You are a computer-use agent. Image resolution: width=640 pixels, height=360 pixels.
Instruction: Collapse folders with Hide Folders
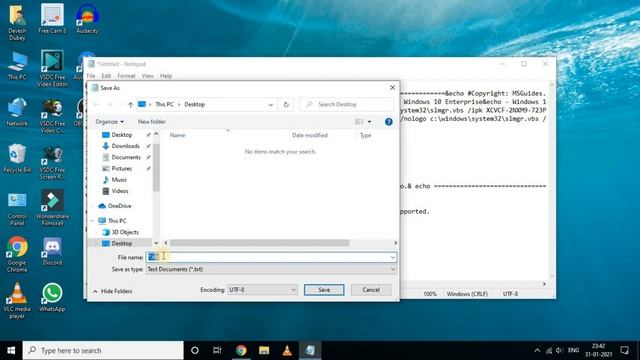click(113, 291)
